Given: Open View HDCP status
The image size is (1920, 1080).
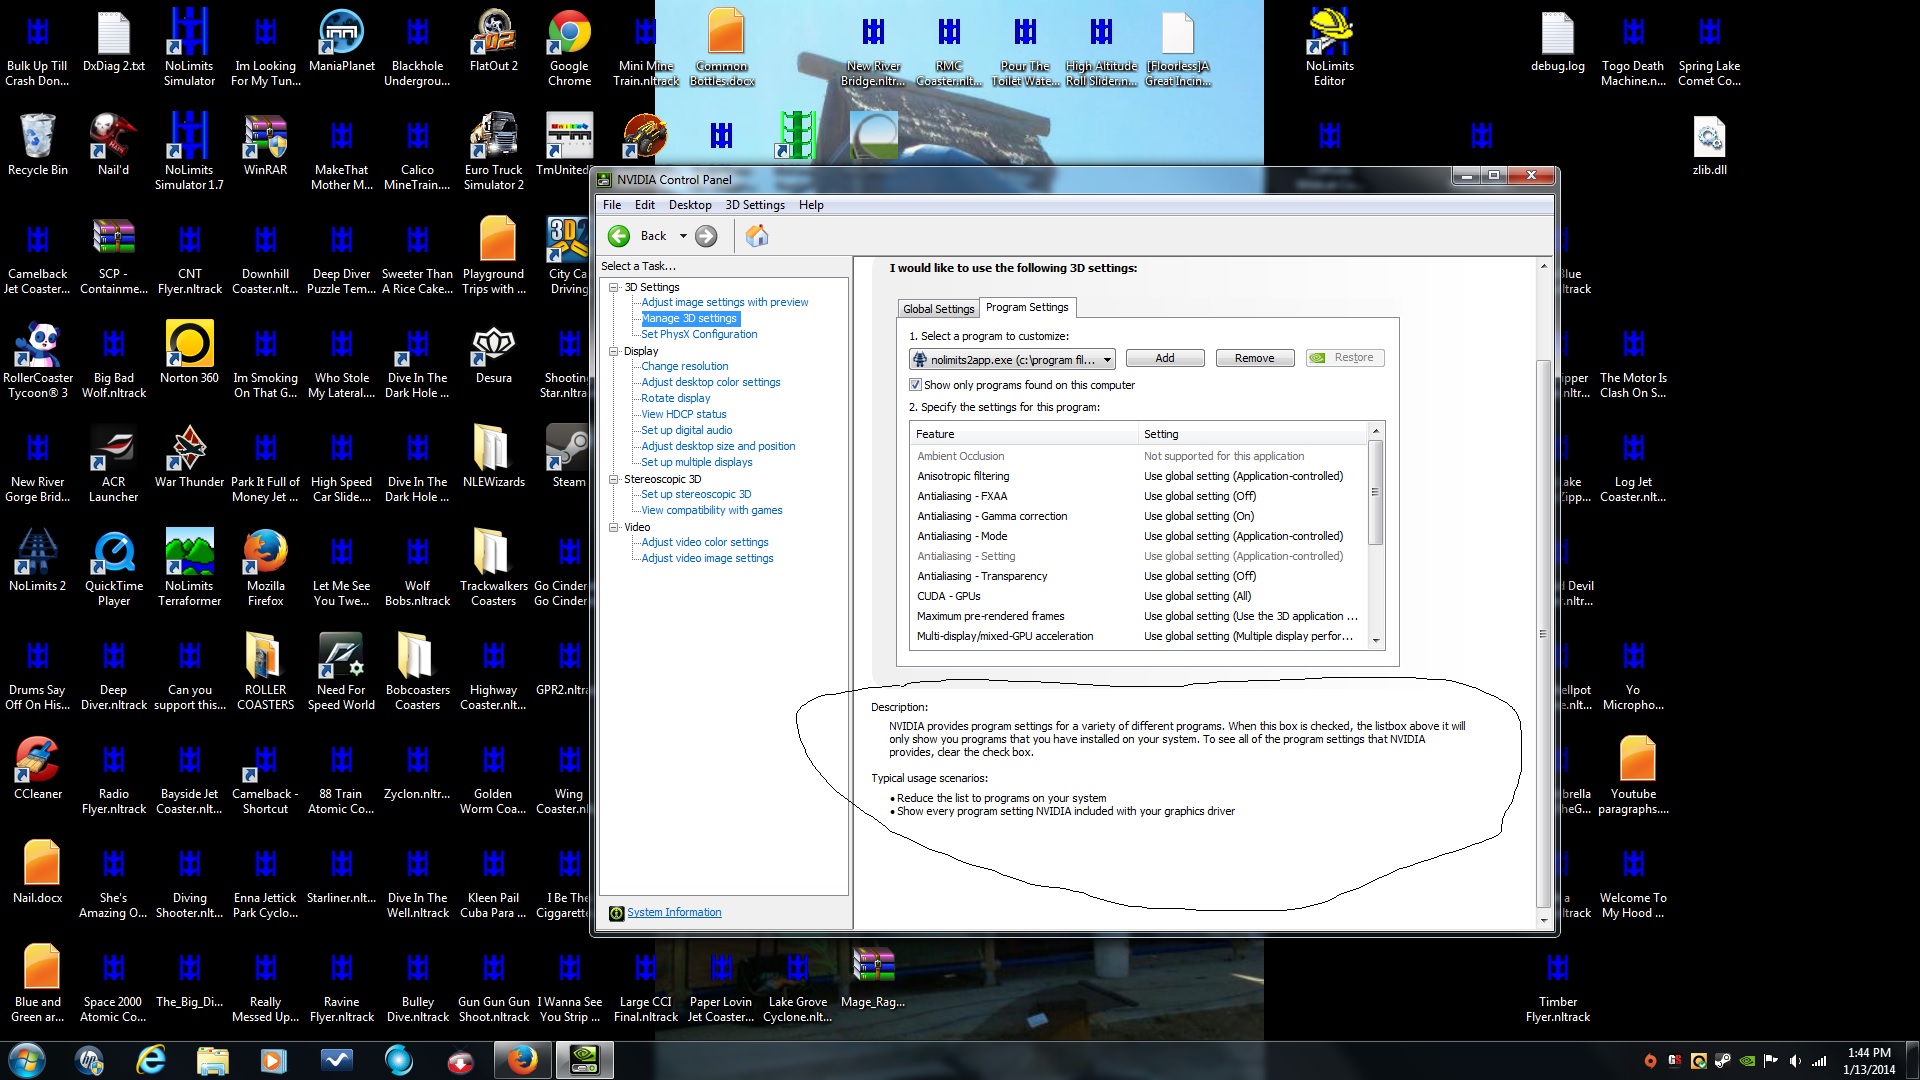Looking at the screenshot, I should (x=683, y=414).
